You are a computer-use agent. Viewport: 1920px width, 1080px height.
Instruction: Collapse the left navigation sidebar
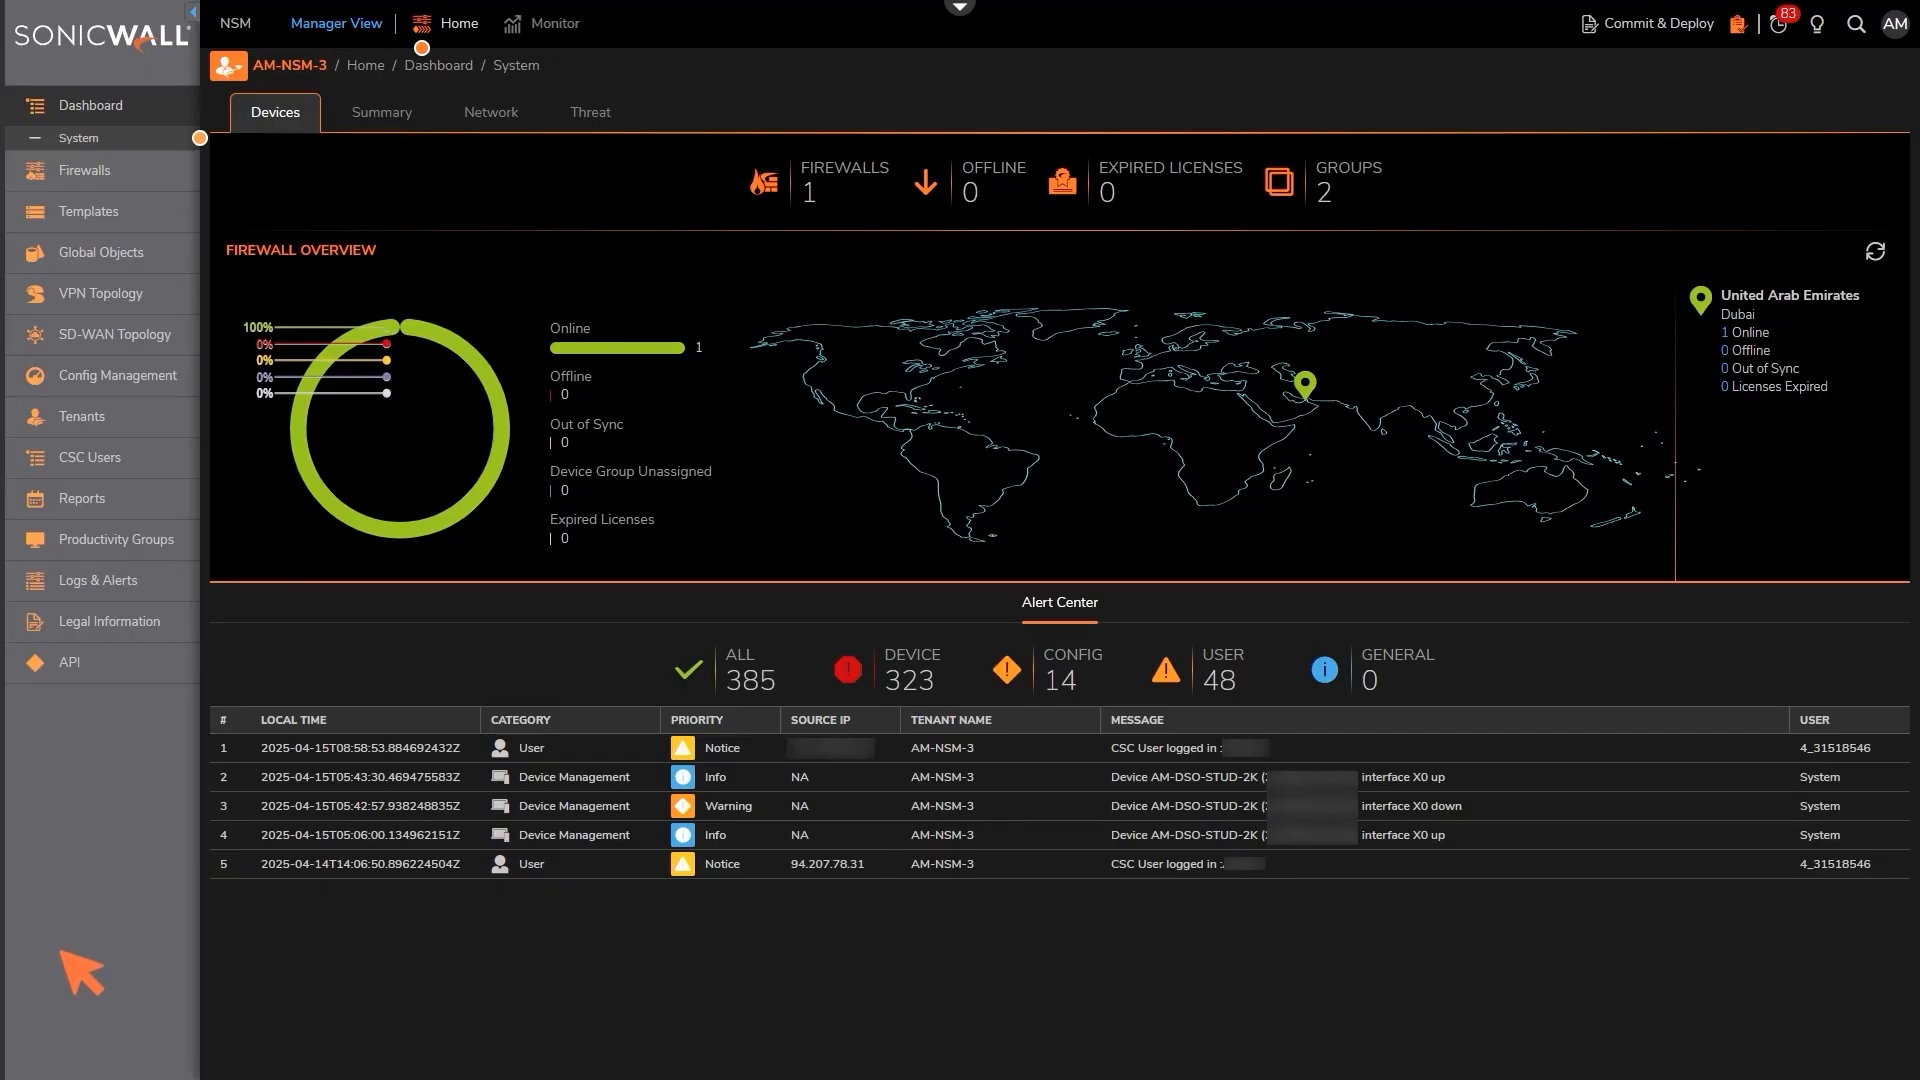point(190,11)
